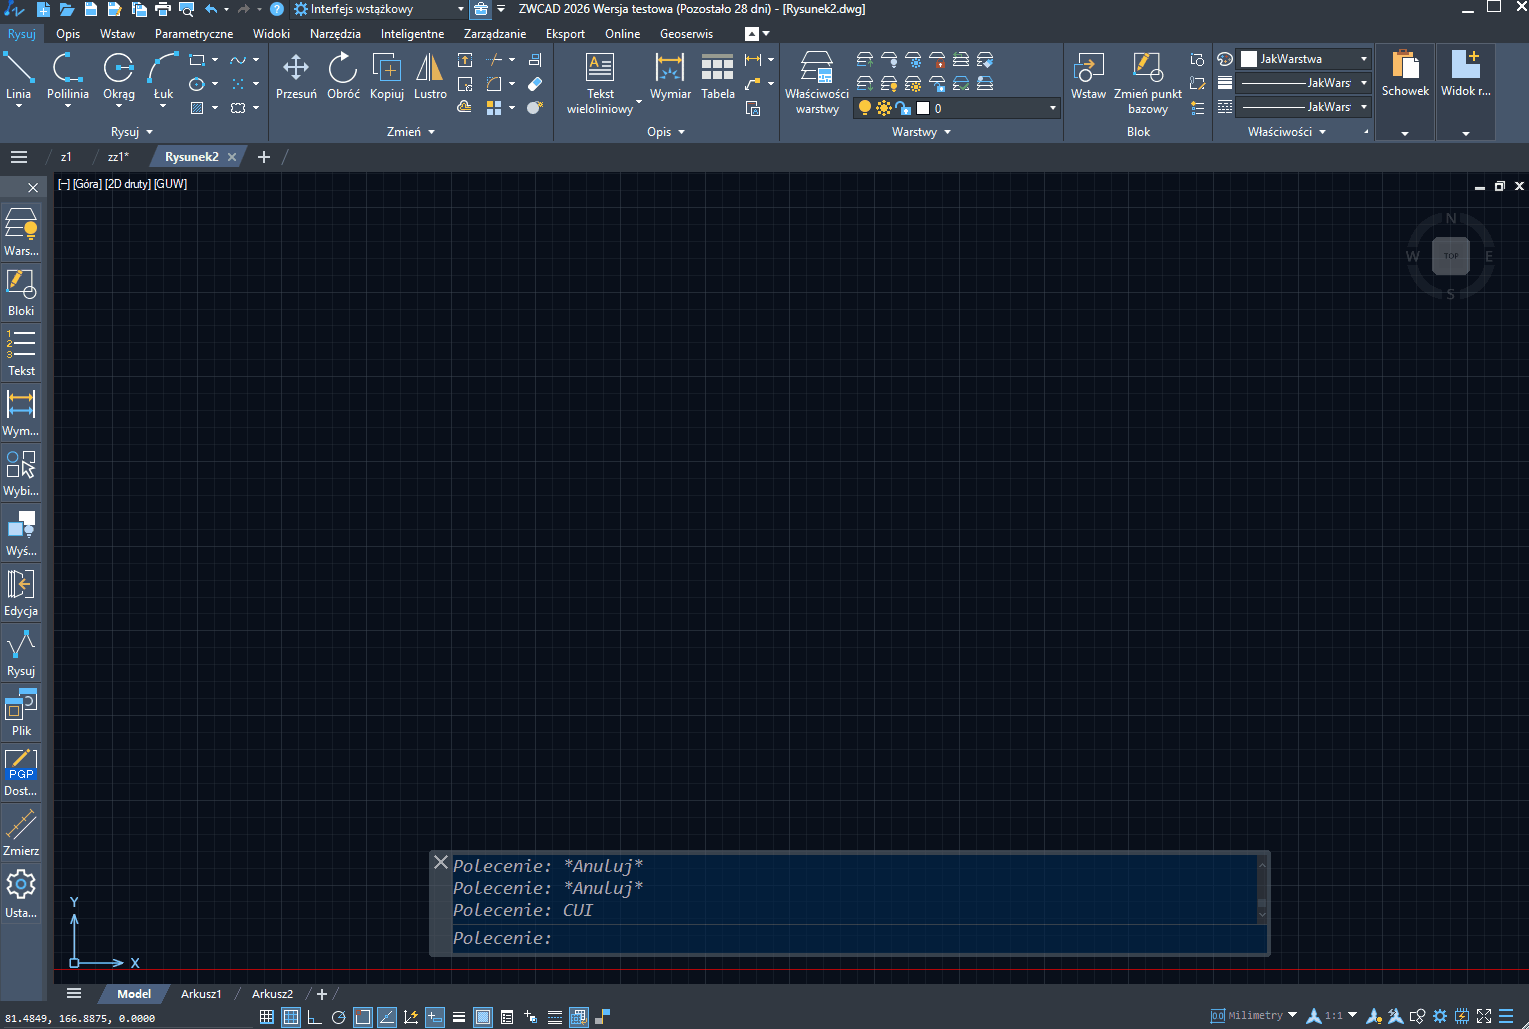
Task: Click the Save icon in quick access toolbar
Action: [x=91, y=9]
